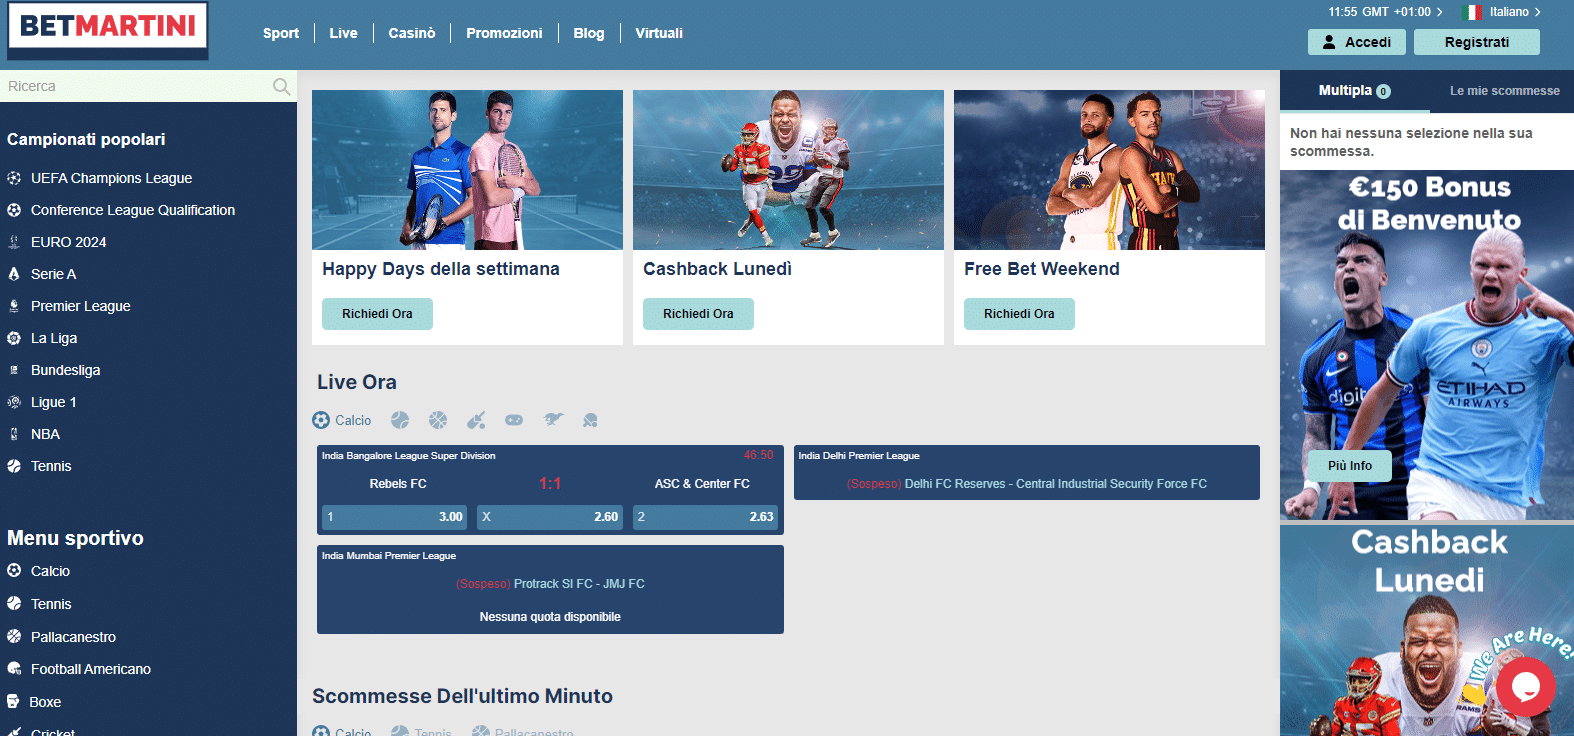
Task: Switch to Le mie scommesse tab
Action: click(1505, 90)
